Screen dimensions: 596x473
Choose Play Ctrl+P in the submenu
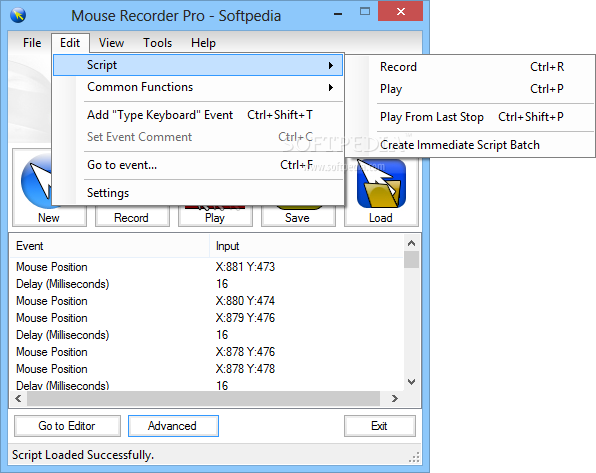tap(471, 89)
